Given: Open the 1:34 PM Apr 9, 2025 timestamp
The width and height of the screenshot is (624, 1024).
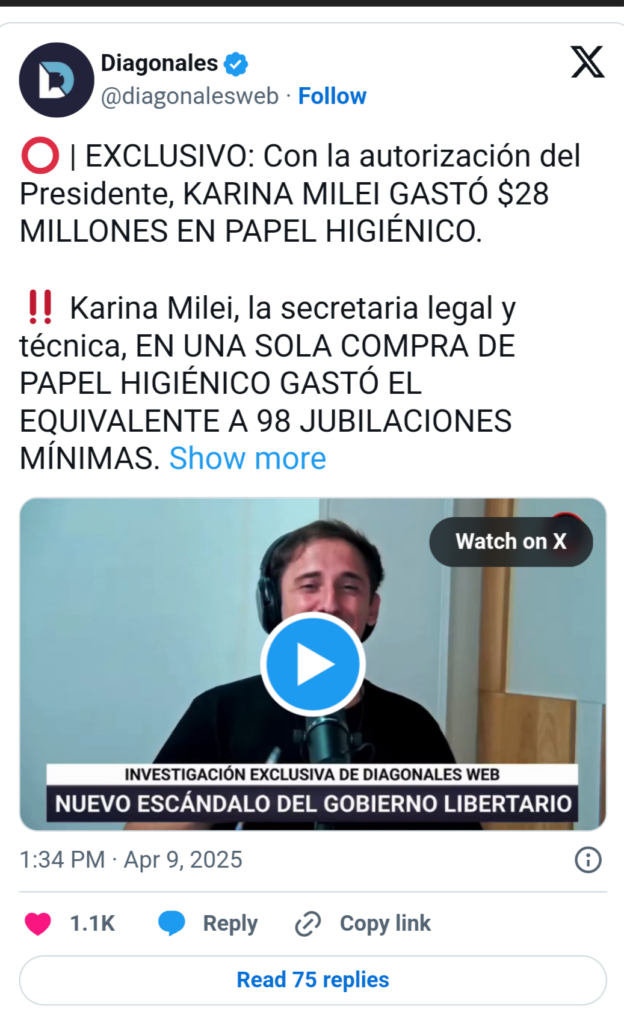Looking at the screenshot, I should [x=131, y=859].
